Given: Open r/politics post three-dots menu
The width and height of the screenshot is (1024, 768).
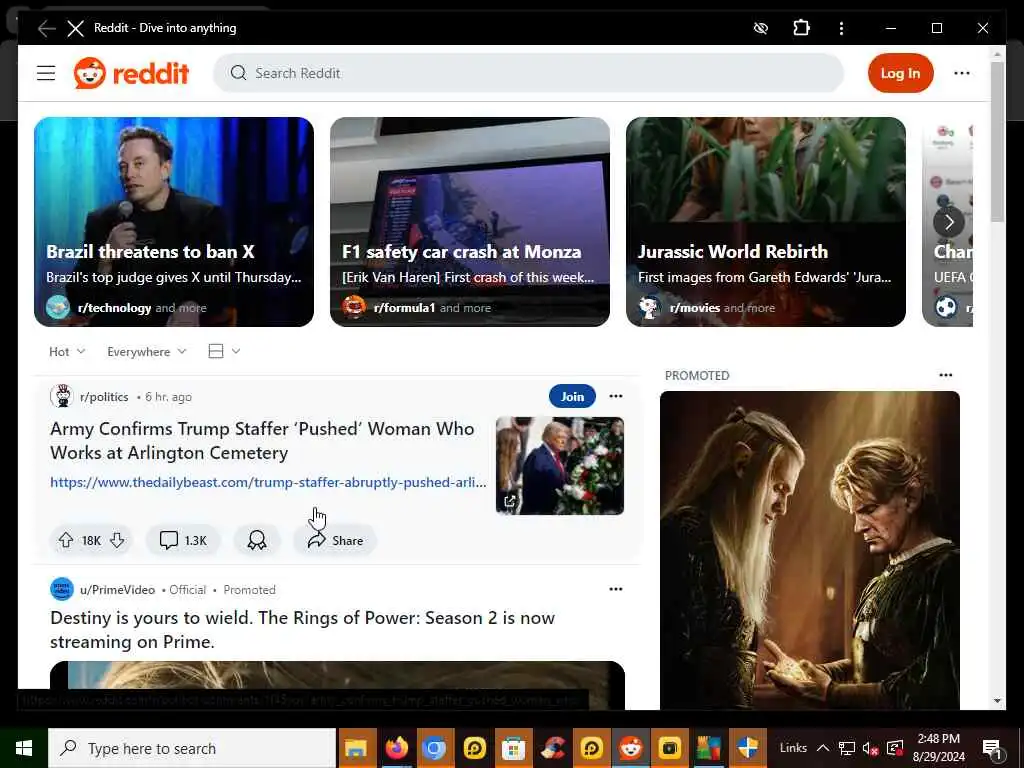Looking at the screenshot, I should [x=615, y=396].
